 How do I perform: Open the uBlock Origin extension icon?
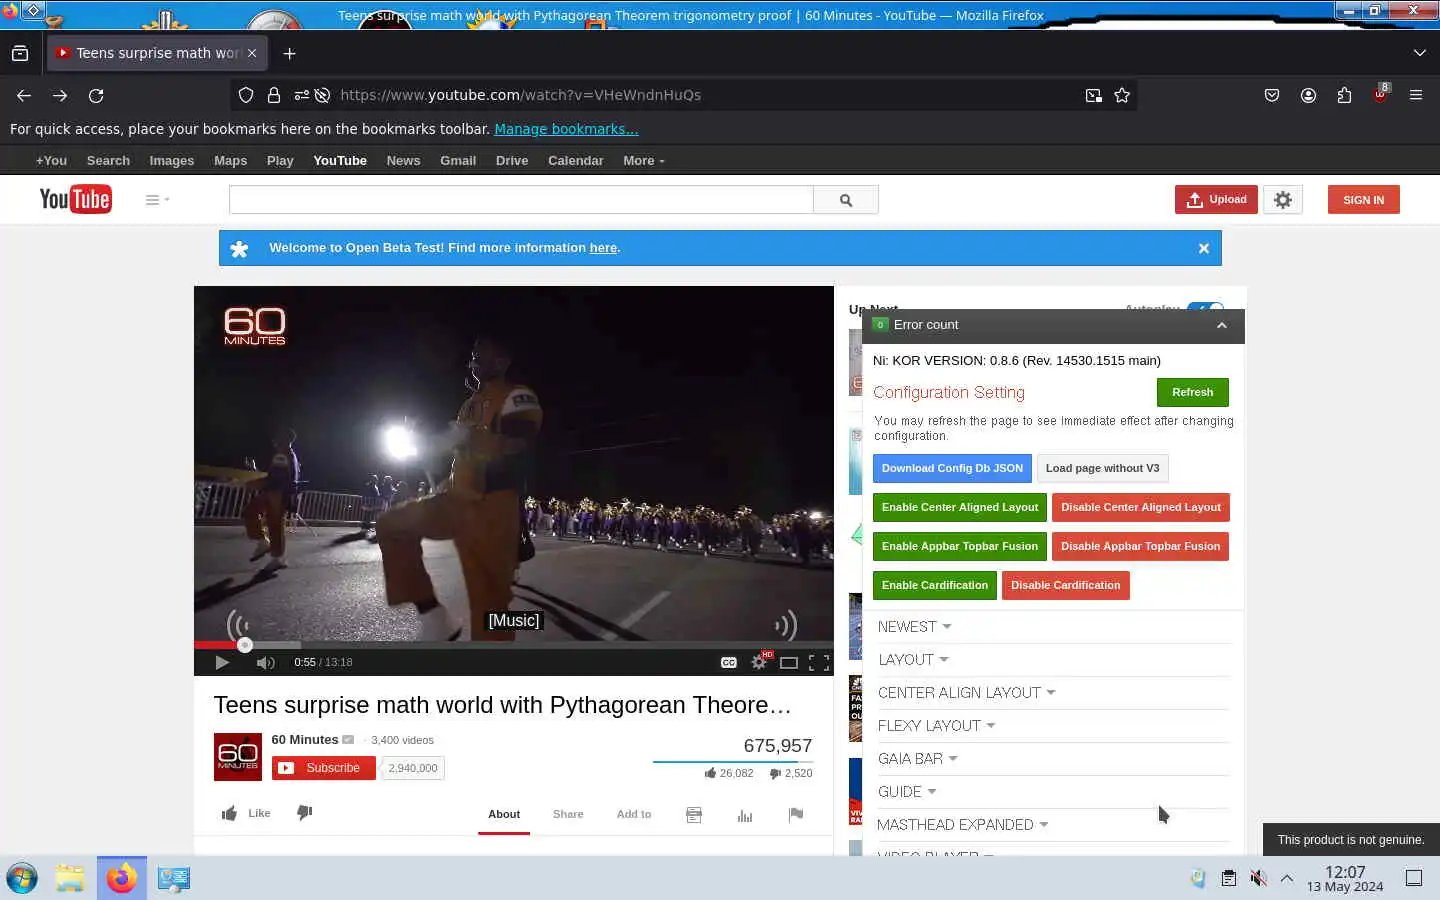[1380, 95]
